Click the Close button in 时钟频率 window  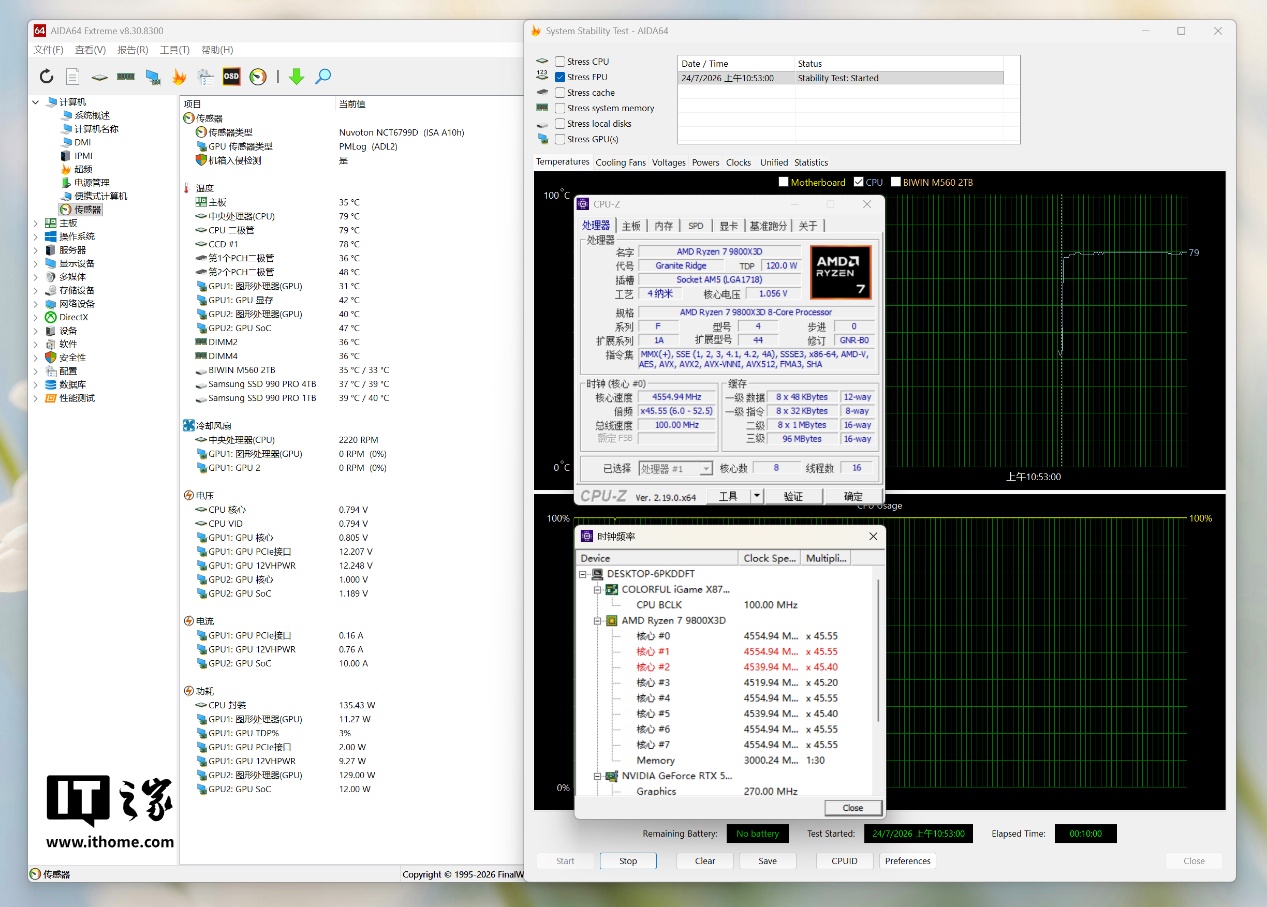[x=853, y=808]
